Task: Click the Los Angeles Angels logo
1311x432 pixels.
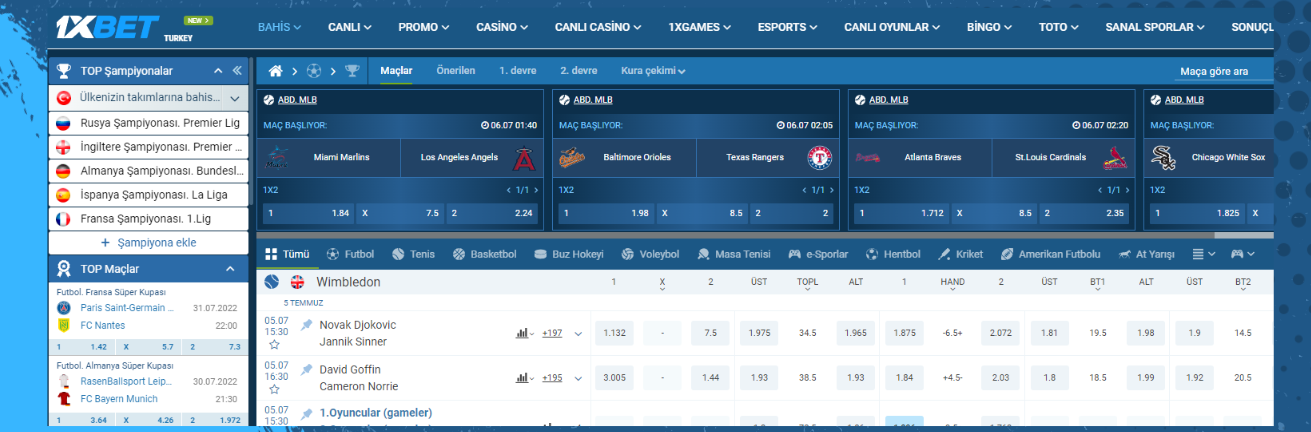Action: pos(523,158)
